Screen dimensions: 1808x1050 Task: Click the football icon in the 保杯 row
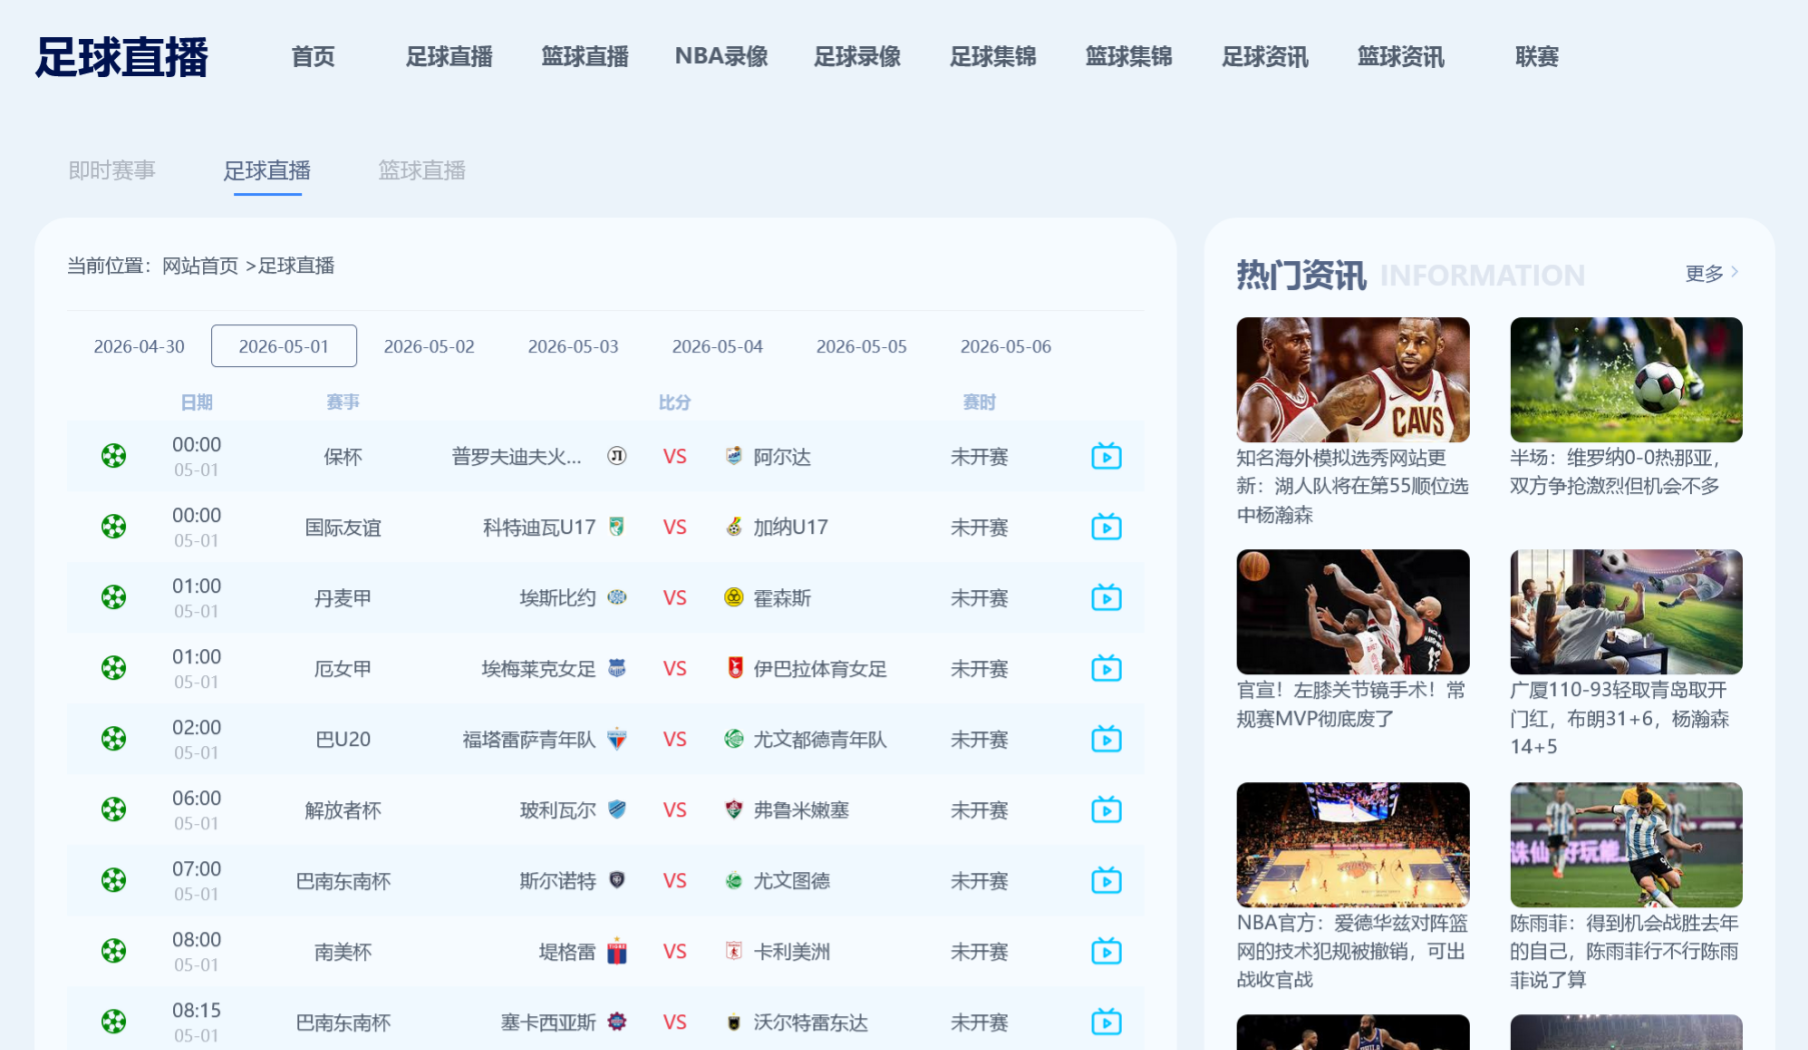(114, 456)
